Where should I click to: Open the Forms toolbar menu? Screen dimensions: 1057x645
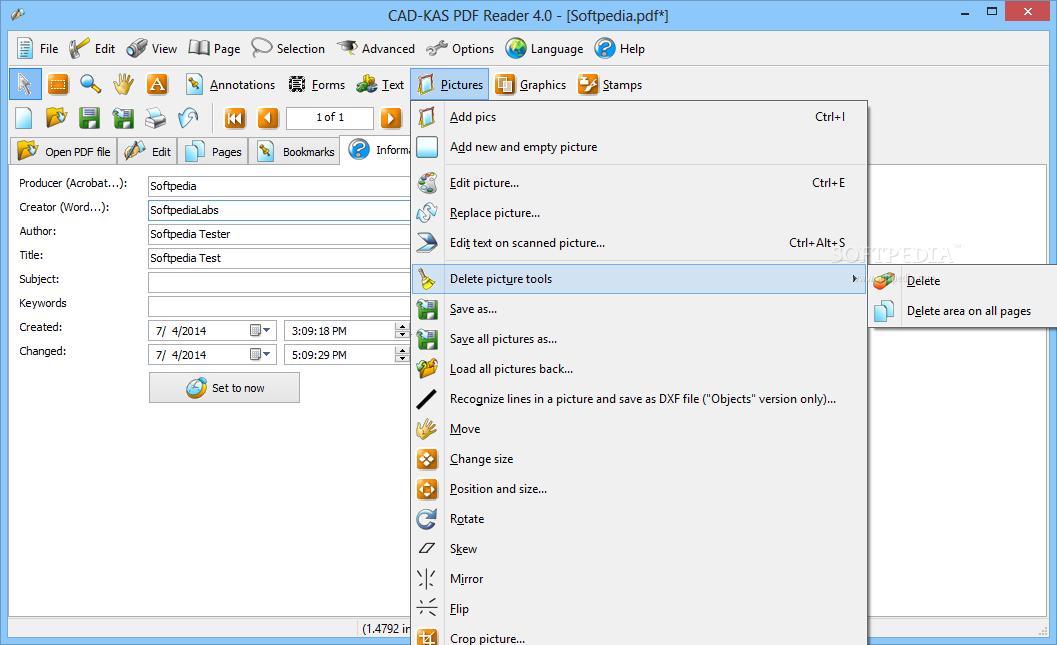coord(316,84)
